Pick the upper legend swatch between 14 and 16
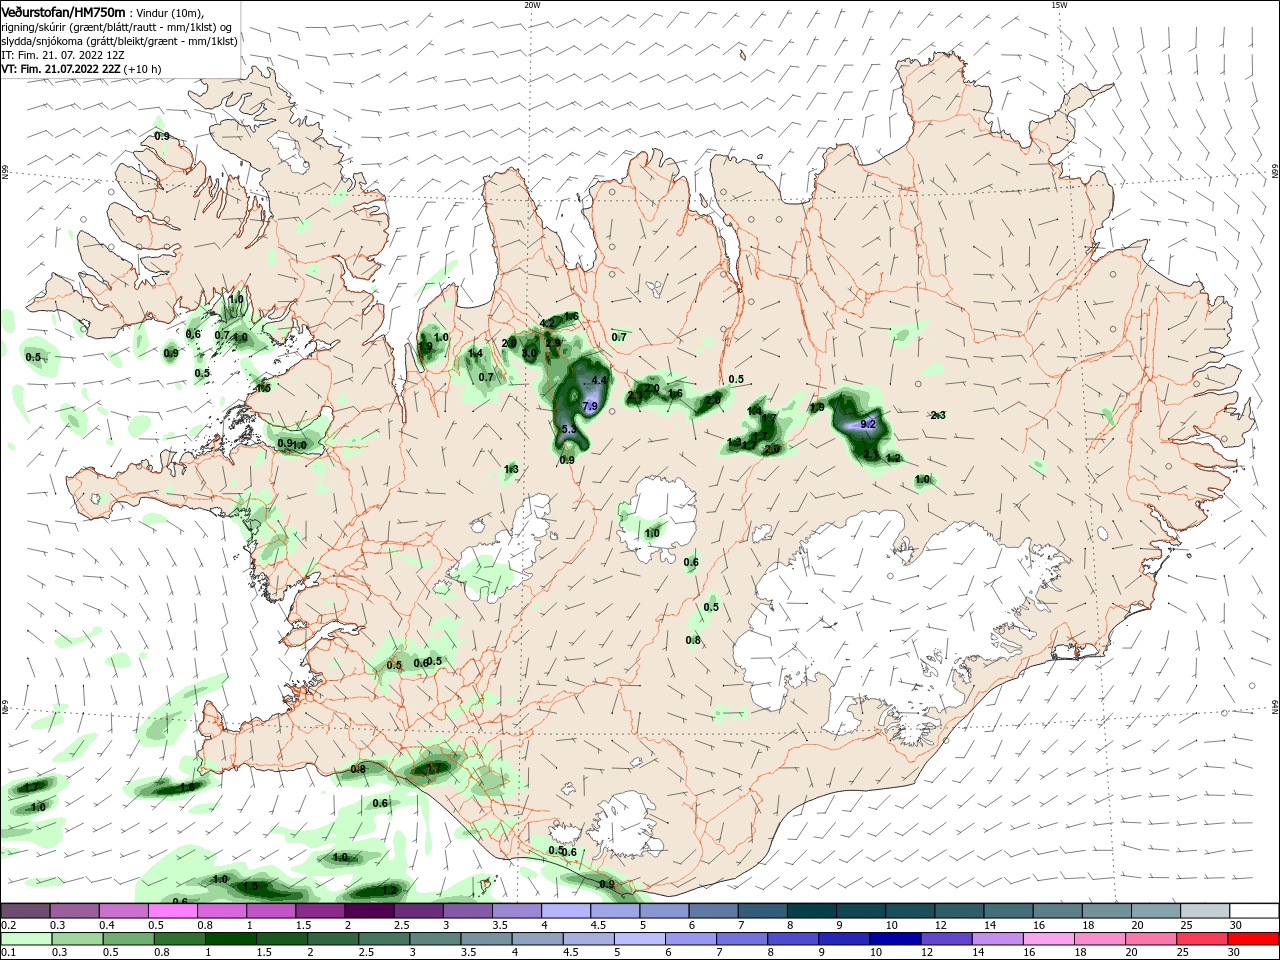The image size is (1280, 960). tap(1009, 911)
